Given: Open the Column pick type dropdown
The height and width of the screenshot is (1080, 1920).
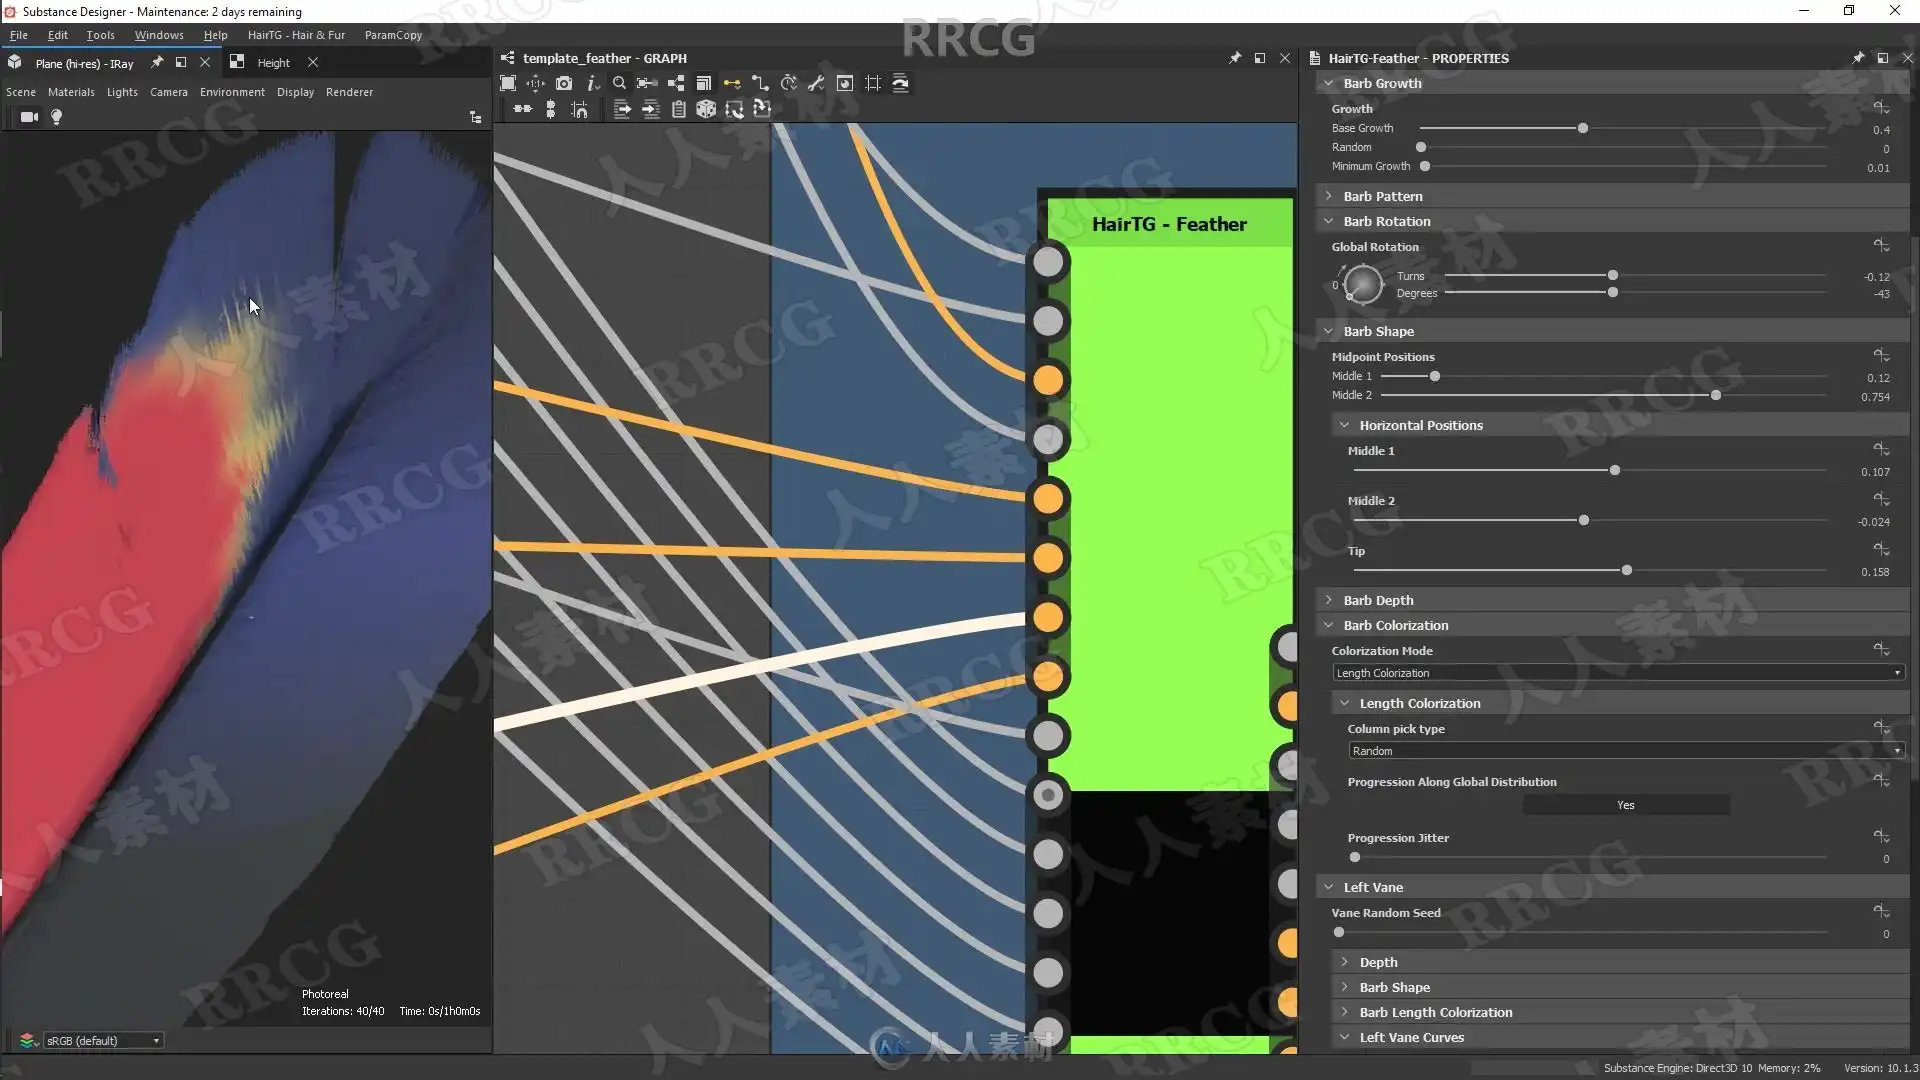Looking at the screenshot, I should (1625, 751).
